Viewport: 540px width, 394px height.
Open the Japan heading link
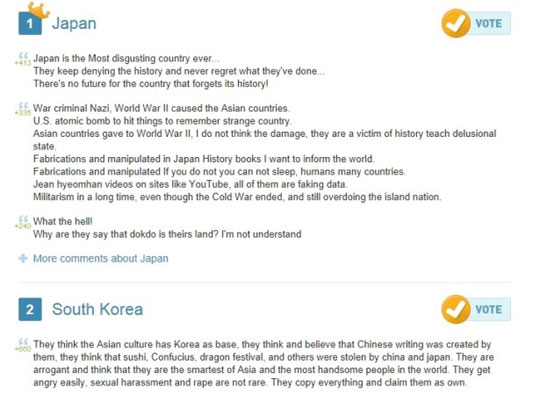[74, 23]
